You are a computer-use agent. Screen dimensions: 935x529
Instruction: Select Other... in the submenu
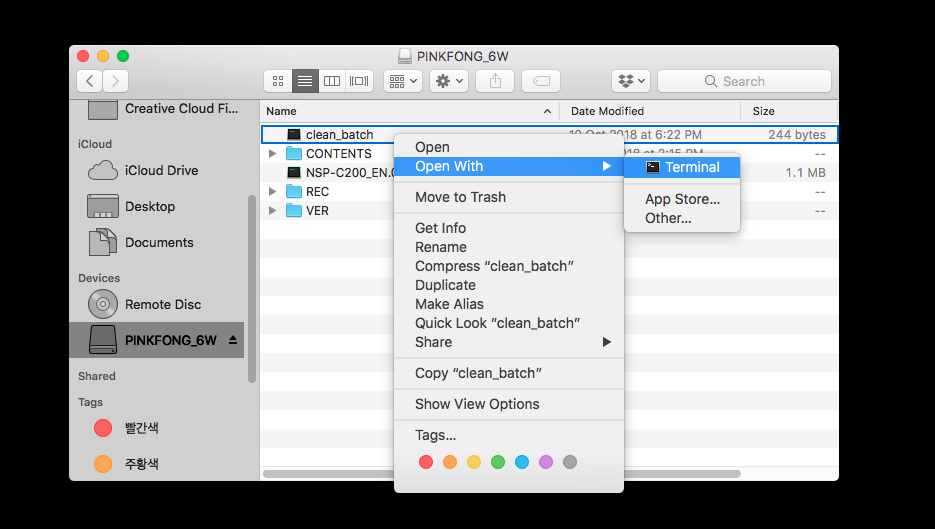682,218
